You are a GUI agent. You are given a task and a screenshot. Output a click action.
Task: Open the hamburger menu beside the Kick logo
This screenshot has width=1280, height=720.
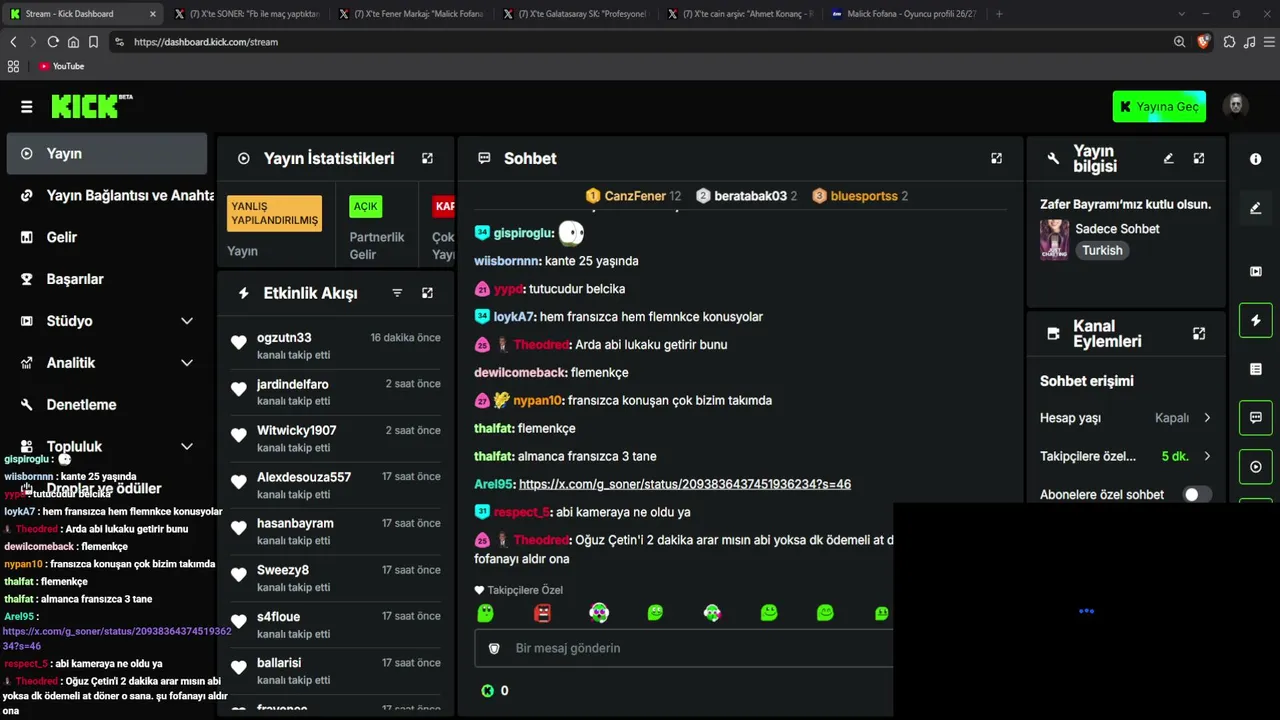pos(26,107)
